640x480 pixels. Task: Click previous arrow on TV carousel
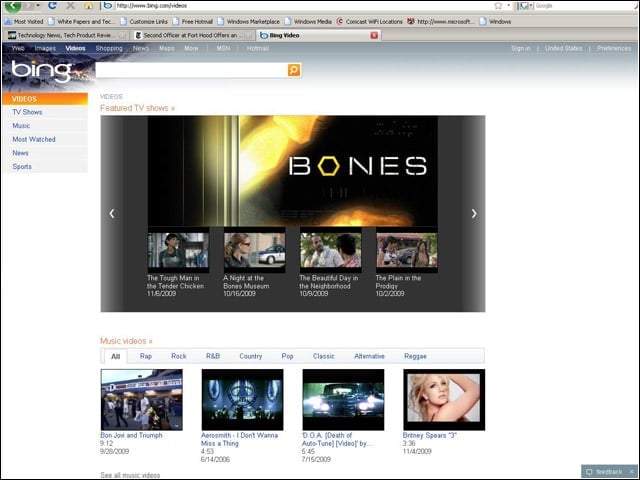pos(112,213)
